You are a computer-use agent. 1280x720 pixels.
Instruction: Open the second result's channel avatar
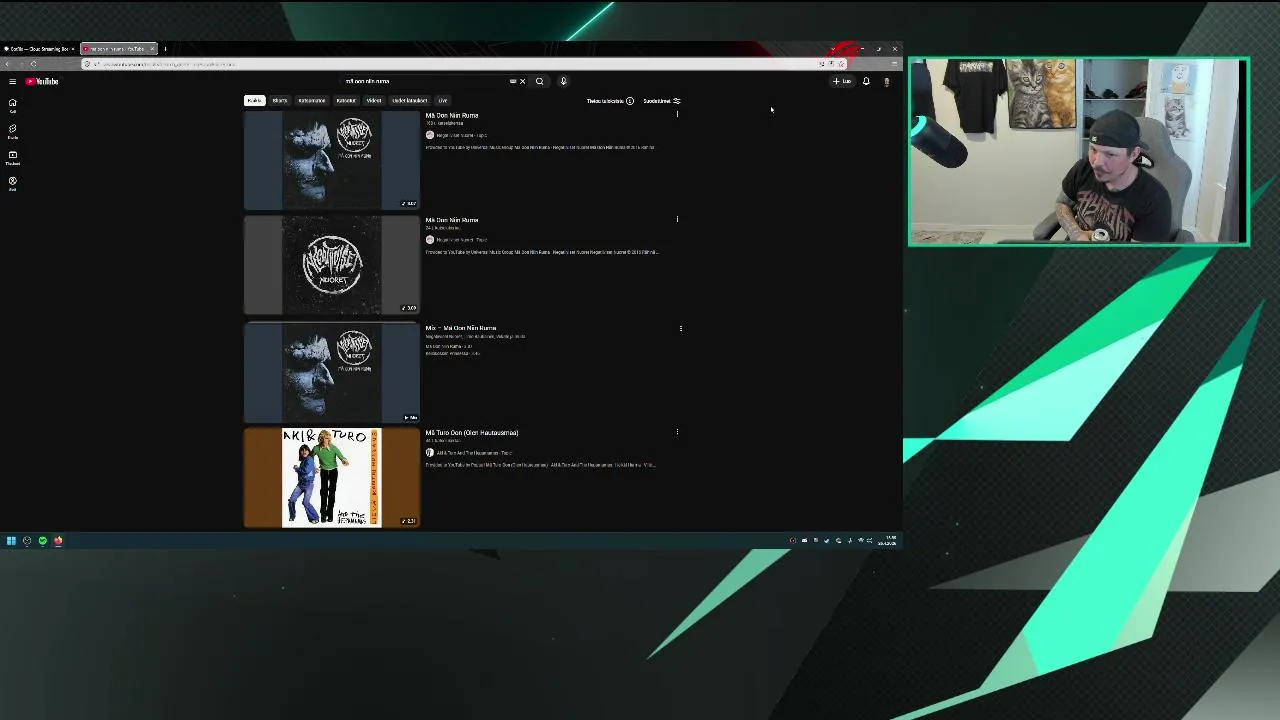click(430, 240)
